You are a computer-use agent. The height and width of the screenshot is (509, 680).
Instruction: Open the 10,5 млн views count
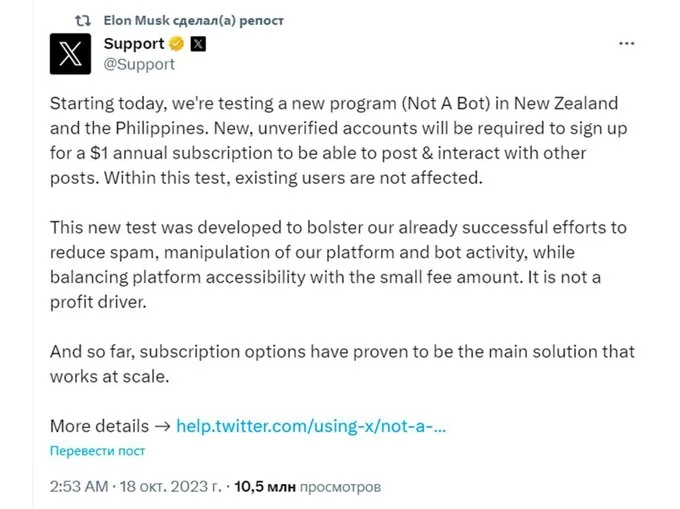tap(265, 486)
